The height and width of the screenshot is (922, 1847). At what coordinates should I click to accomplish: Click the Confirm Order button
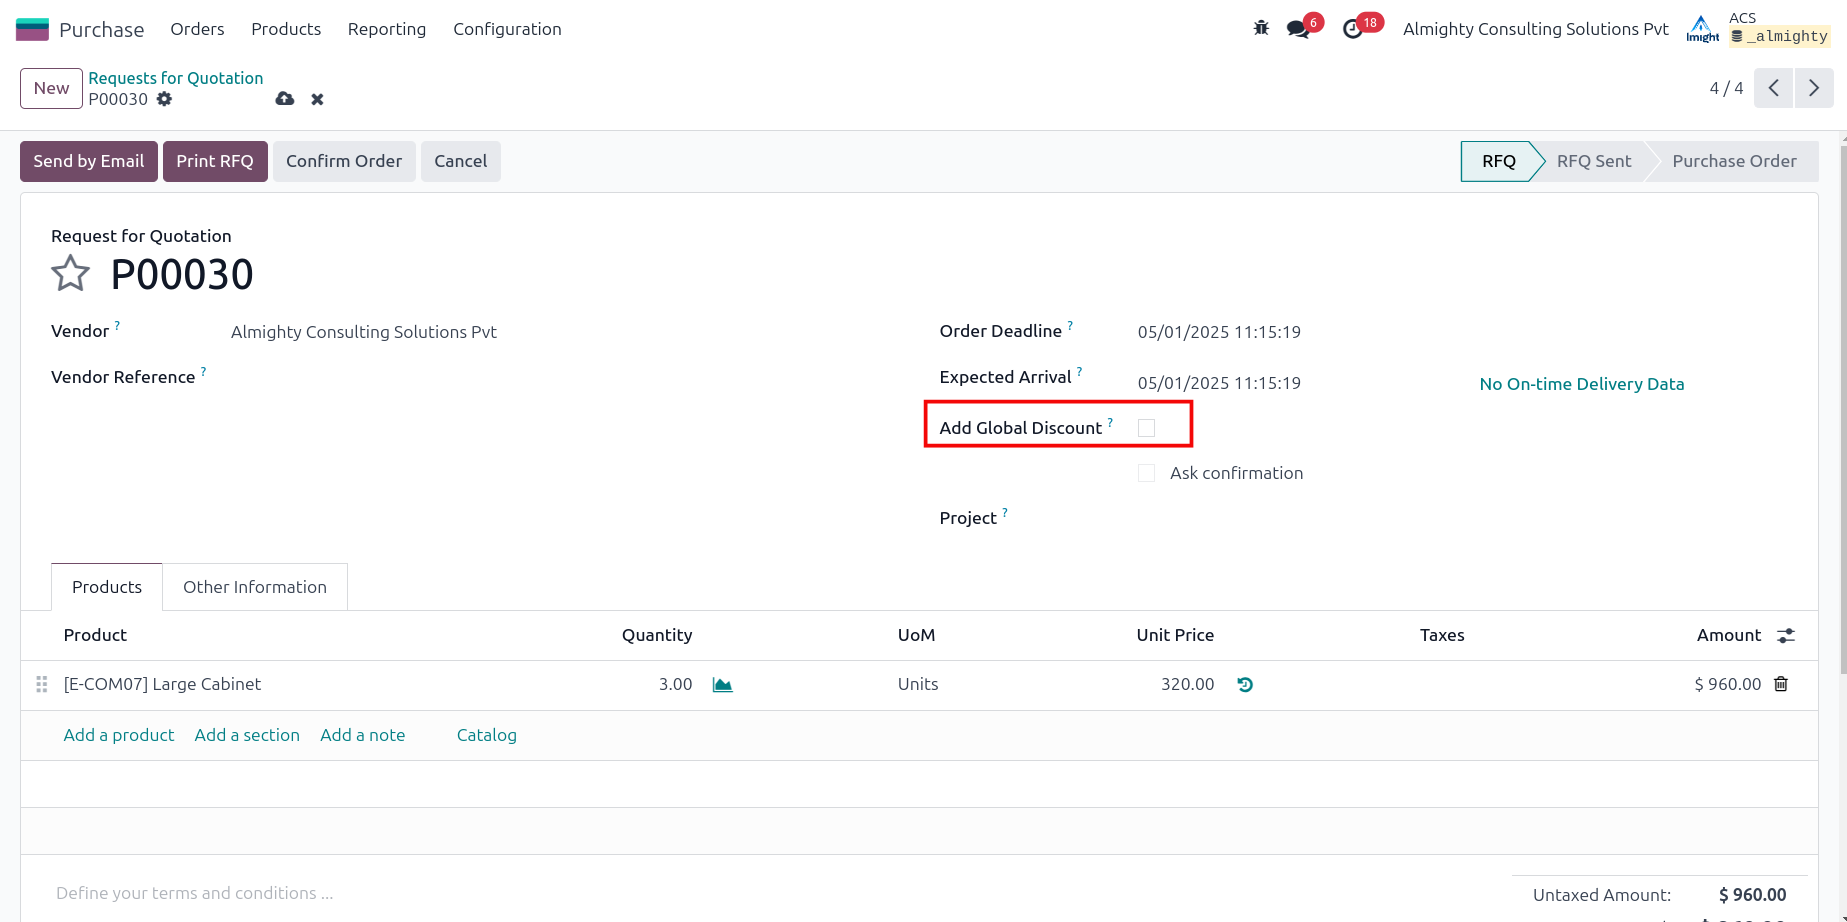click(x=344, y=161)
